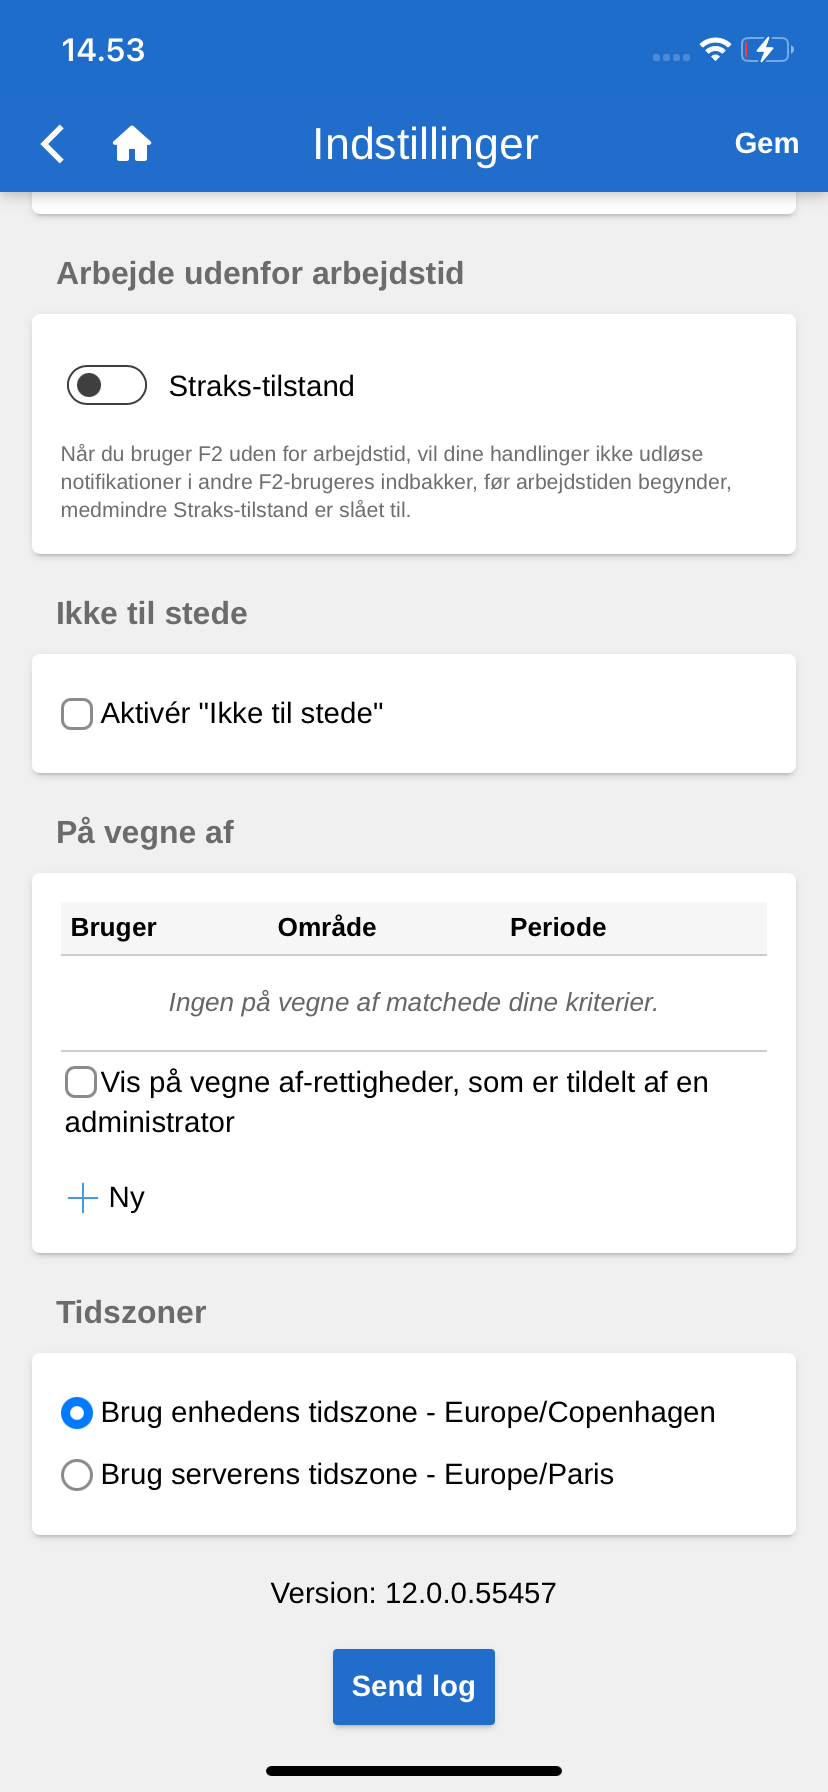Tap the 14.53 clock in status bar
The height and width of the screenshot is (1792, 828).
coord(103,50)
